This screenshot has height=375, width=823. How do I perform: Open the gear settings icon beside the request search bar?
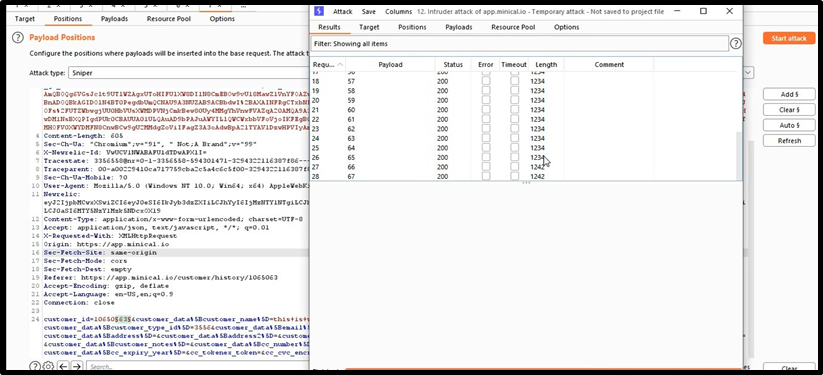(x=48, y=366)
